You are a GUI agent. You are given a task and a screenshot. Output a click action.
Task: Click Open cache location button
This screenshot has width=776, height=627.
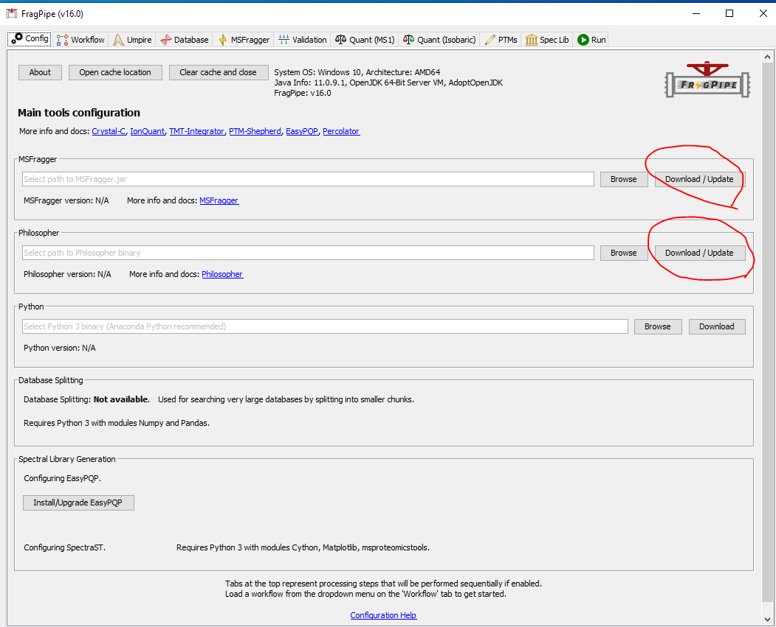[x=115, y=72]
